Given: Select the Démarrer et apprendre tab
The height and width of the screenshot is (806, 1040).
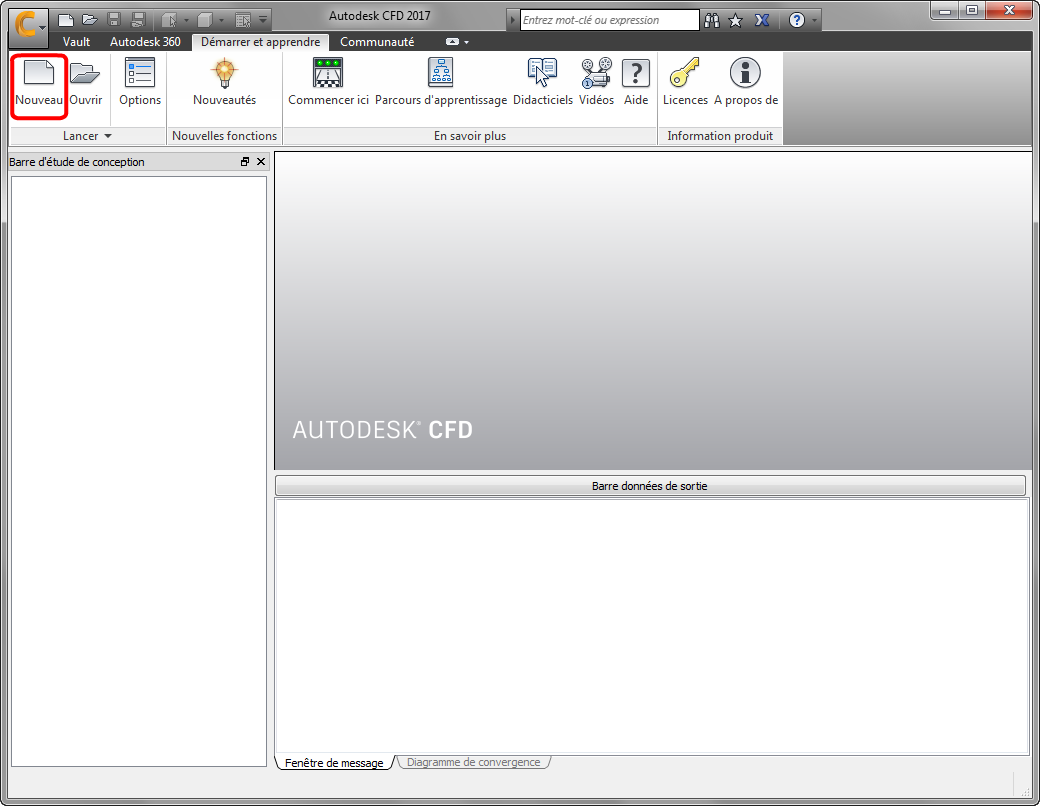Looking at the screenshot, I should click(261, 42).
